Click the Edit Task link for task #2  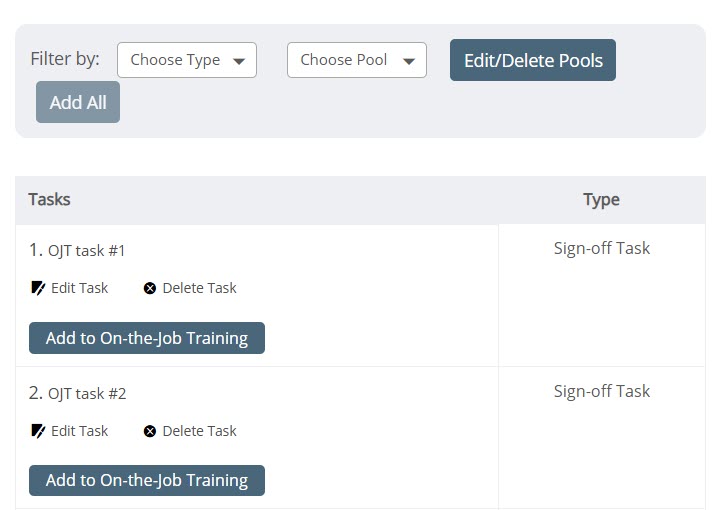point(79,431)
